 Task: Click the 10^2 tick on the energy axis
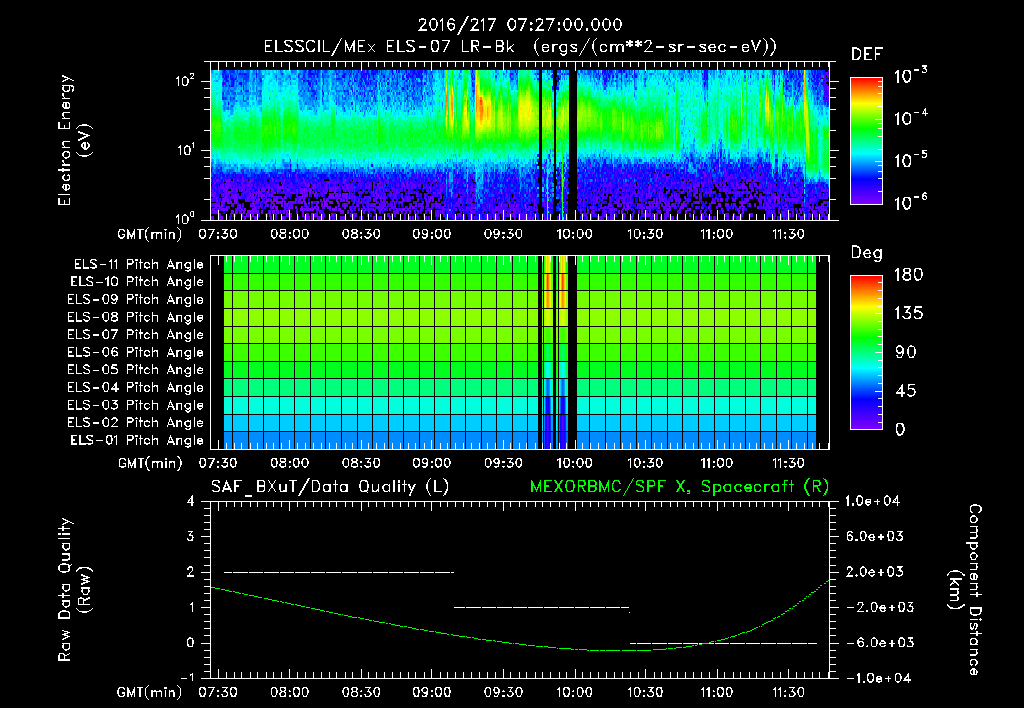coord(185,81)
